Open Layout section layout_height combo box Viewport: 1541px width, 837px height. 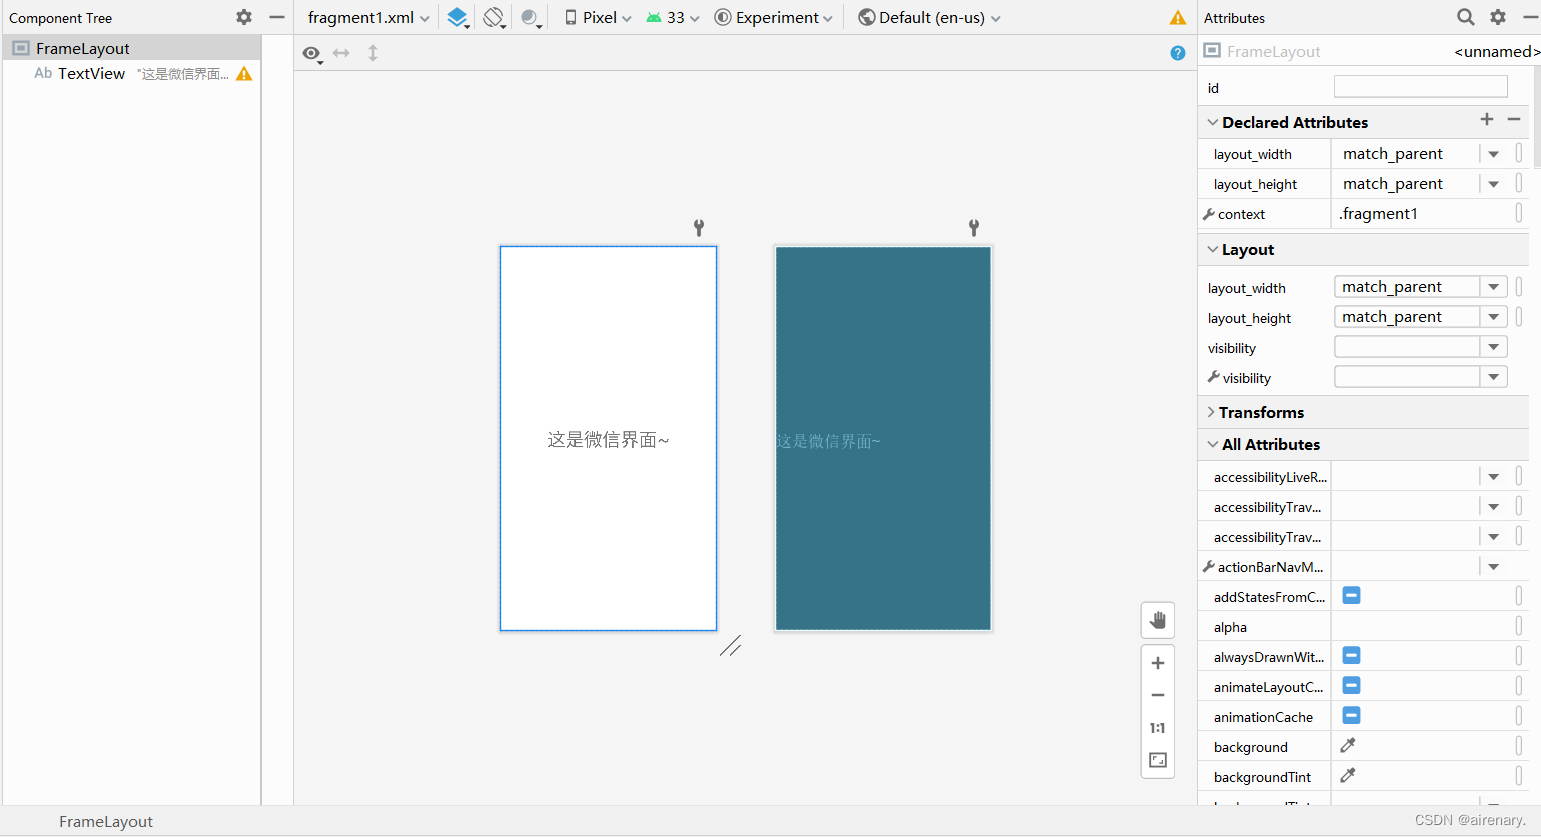click(1421, 317)
